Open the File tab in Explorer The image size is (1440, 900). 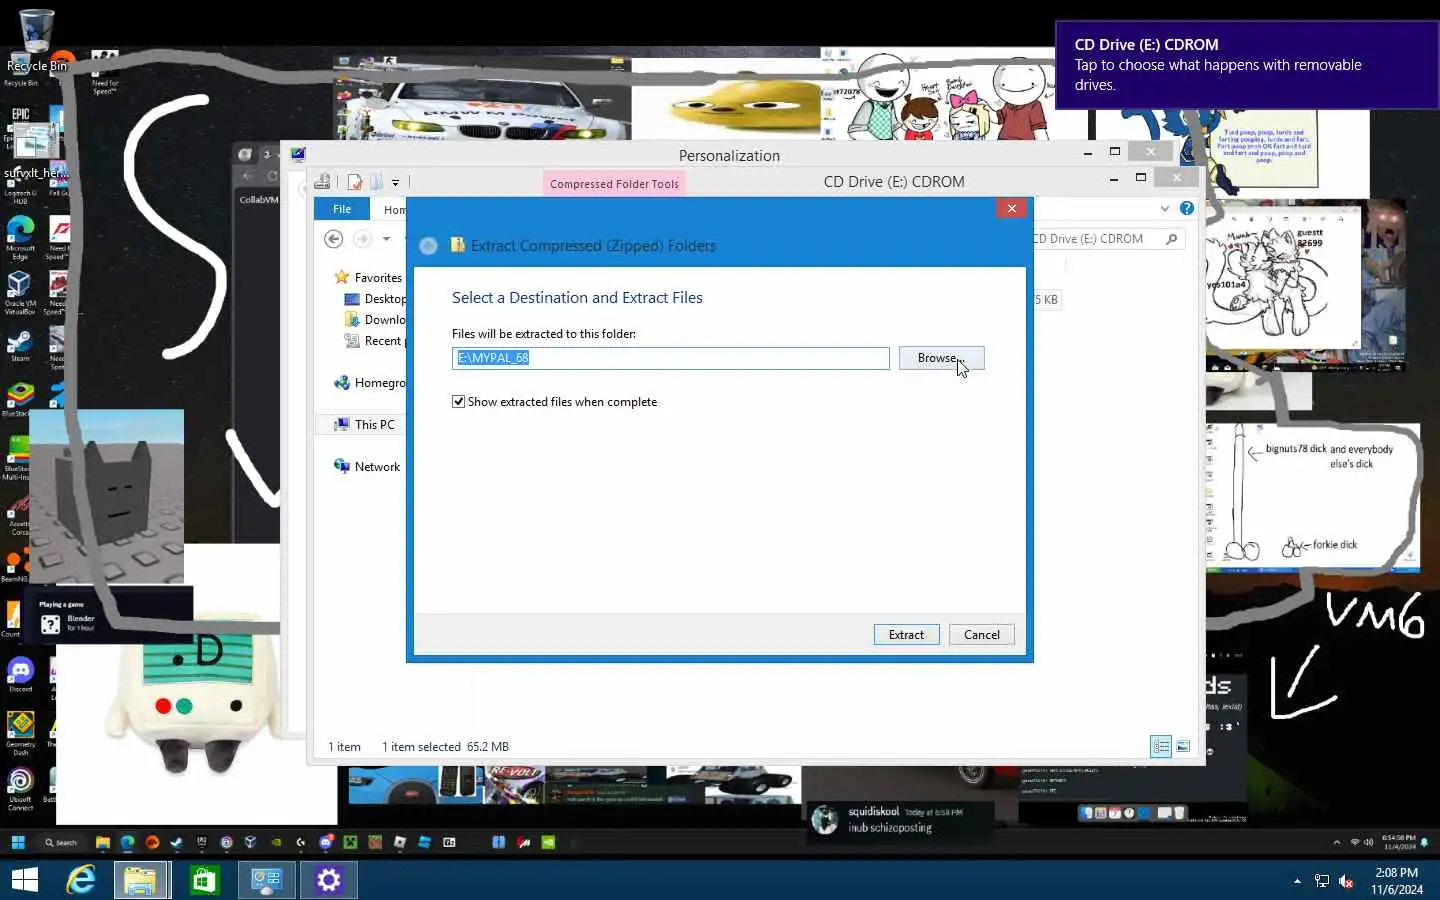coord(342,209)
